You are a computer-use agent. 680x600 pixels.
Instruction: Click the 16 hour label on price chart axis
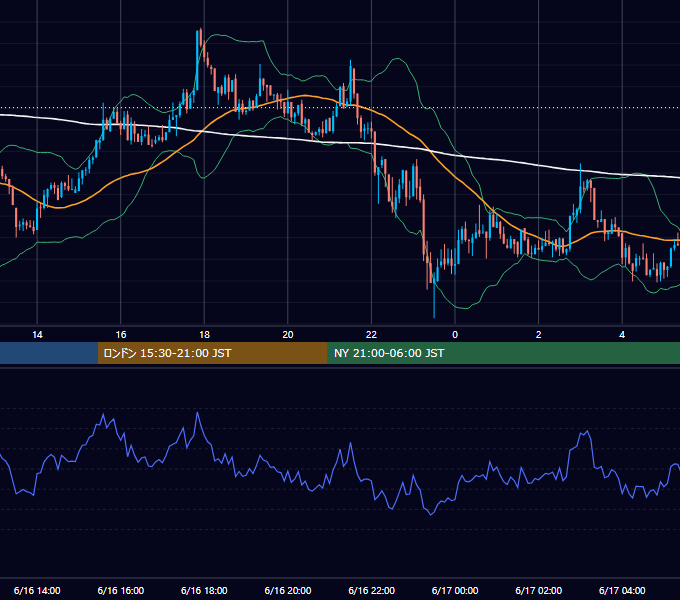pyautogui.click(x=121, y=335)
